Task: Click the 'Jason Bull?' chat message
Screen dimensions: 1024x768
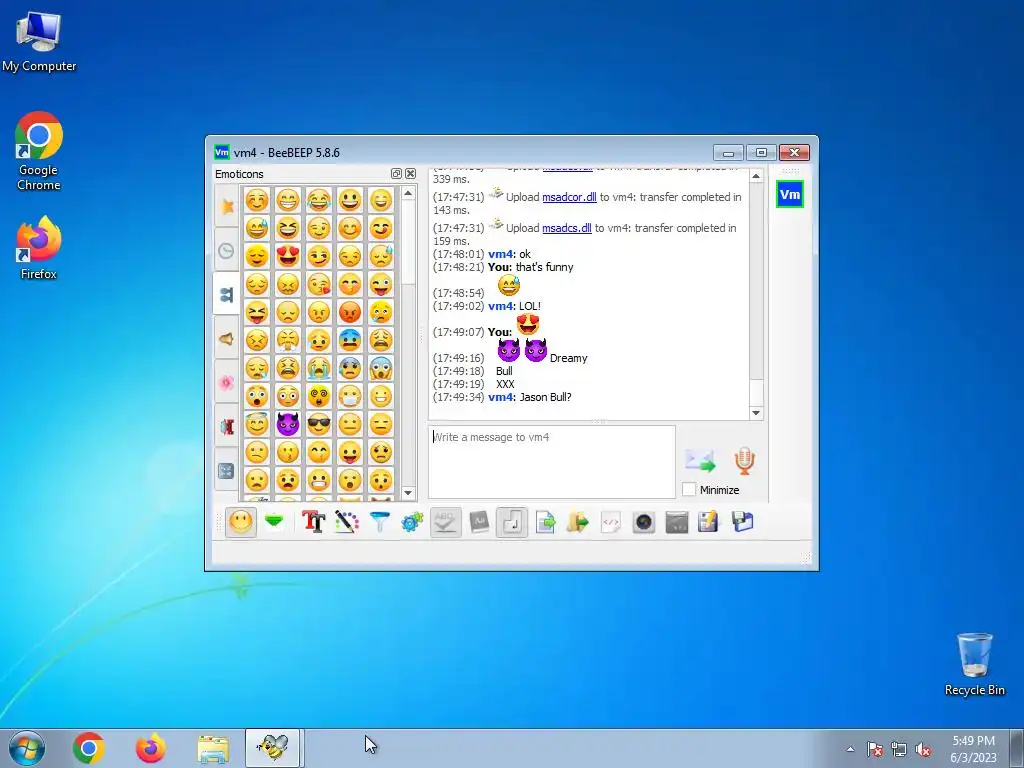Action: pos(545,397)
